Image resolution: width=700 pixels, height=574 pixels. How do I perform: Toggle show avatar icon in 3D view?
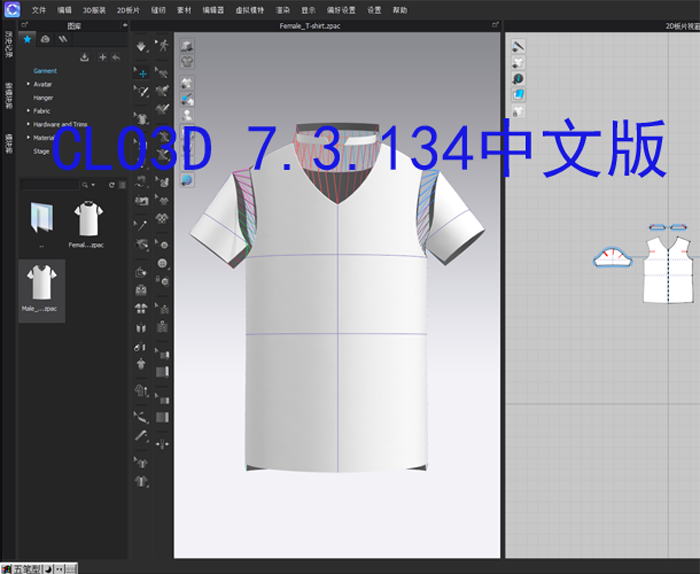(187, 115)
